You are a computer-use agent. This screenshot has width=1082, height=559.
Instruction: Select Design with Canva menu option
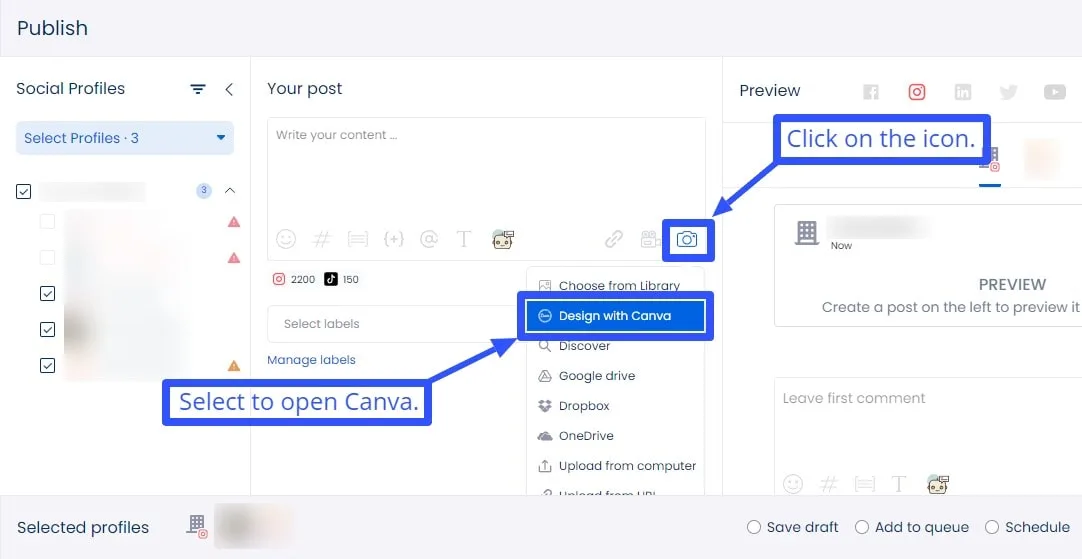[615, 316]
